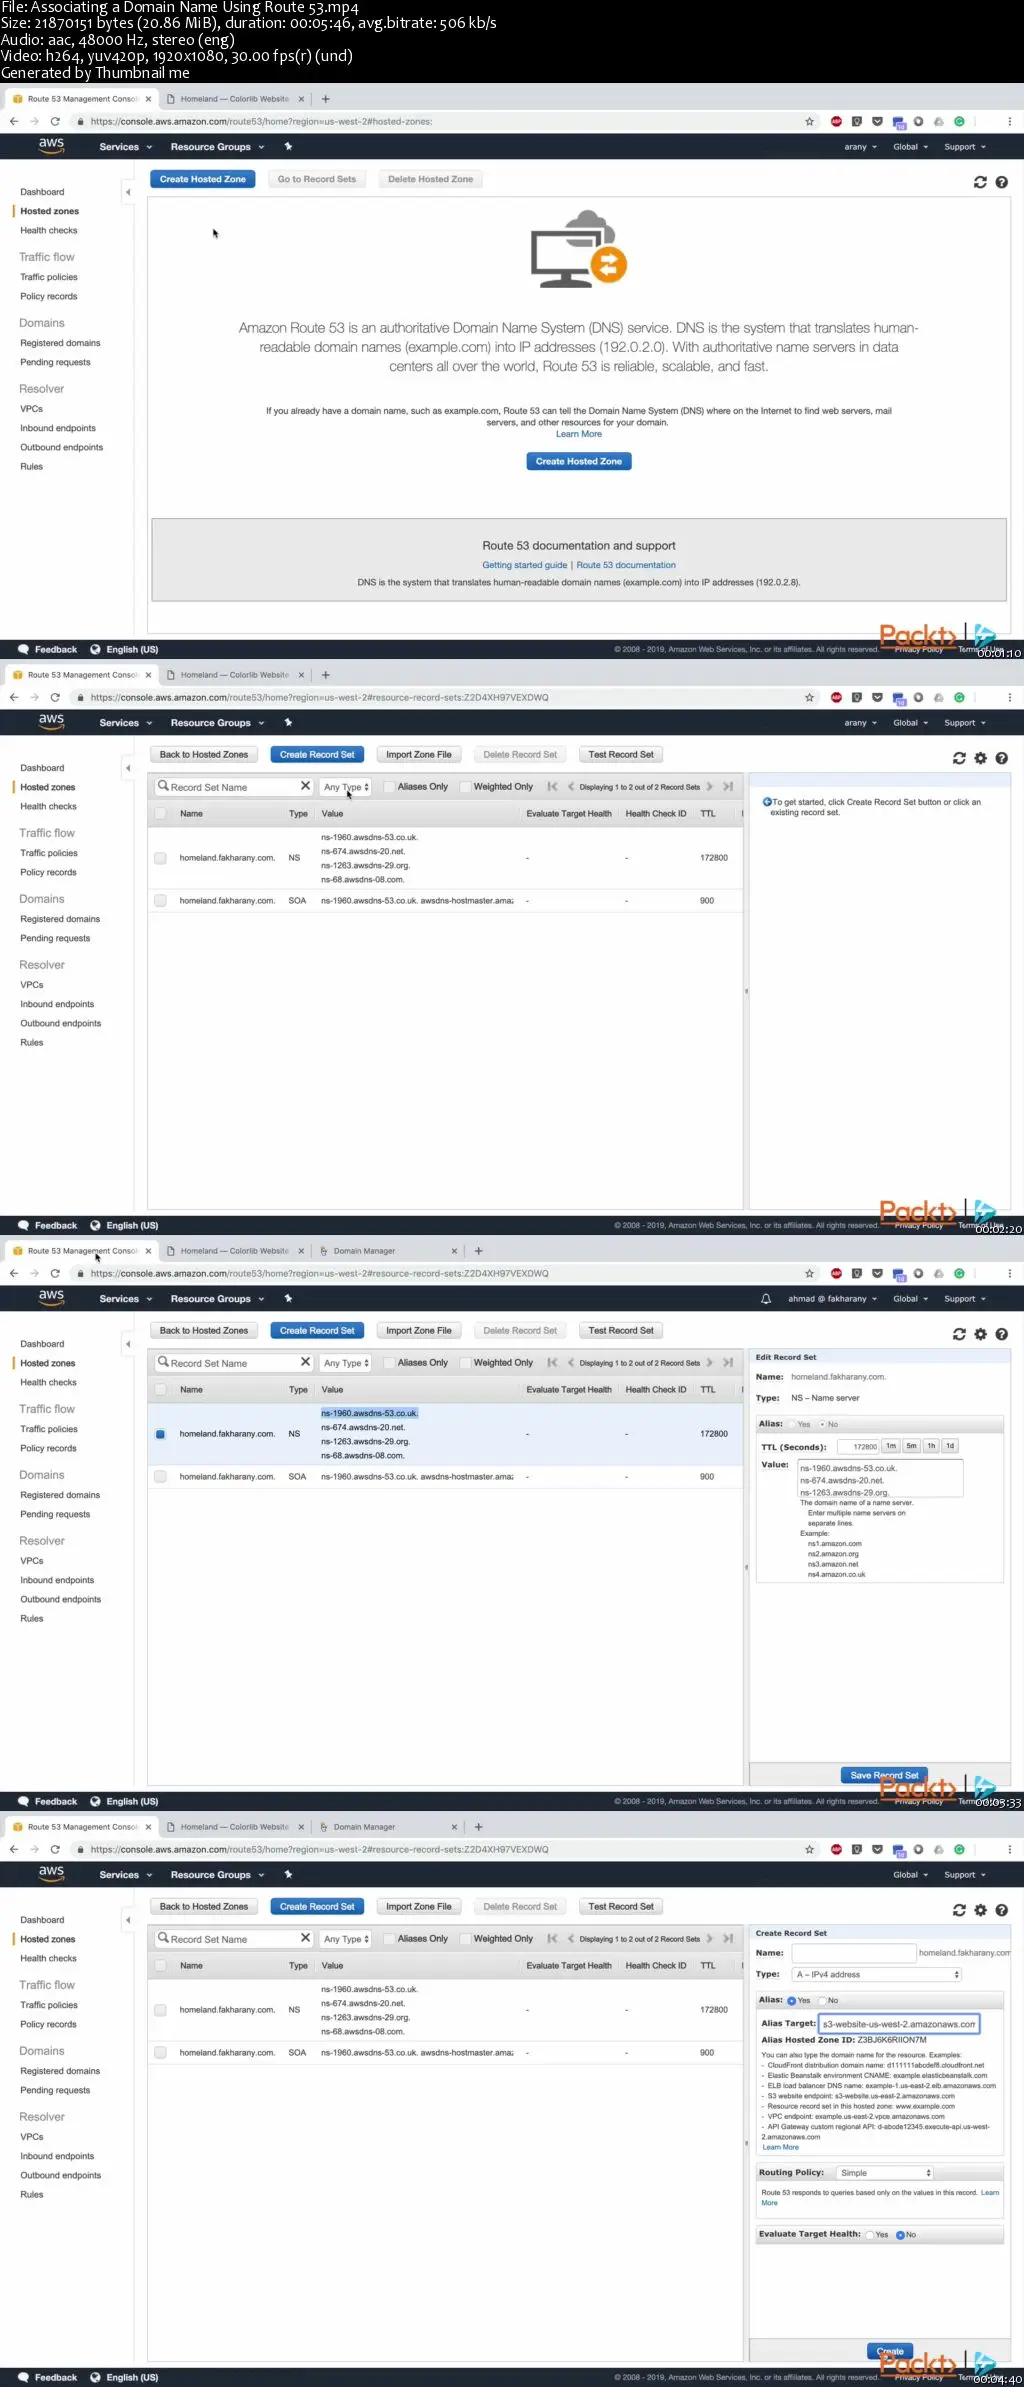This screenshot has width=1024, height=2387.
Task: Click Back to Hosted Zones in 00:02:20 frame
Action: (x=204, y=755)
